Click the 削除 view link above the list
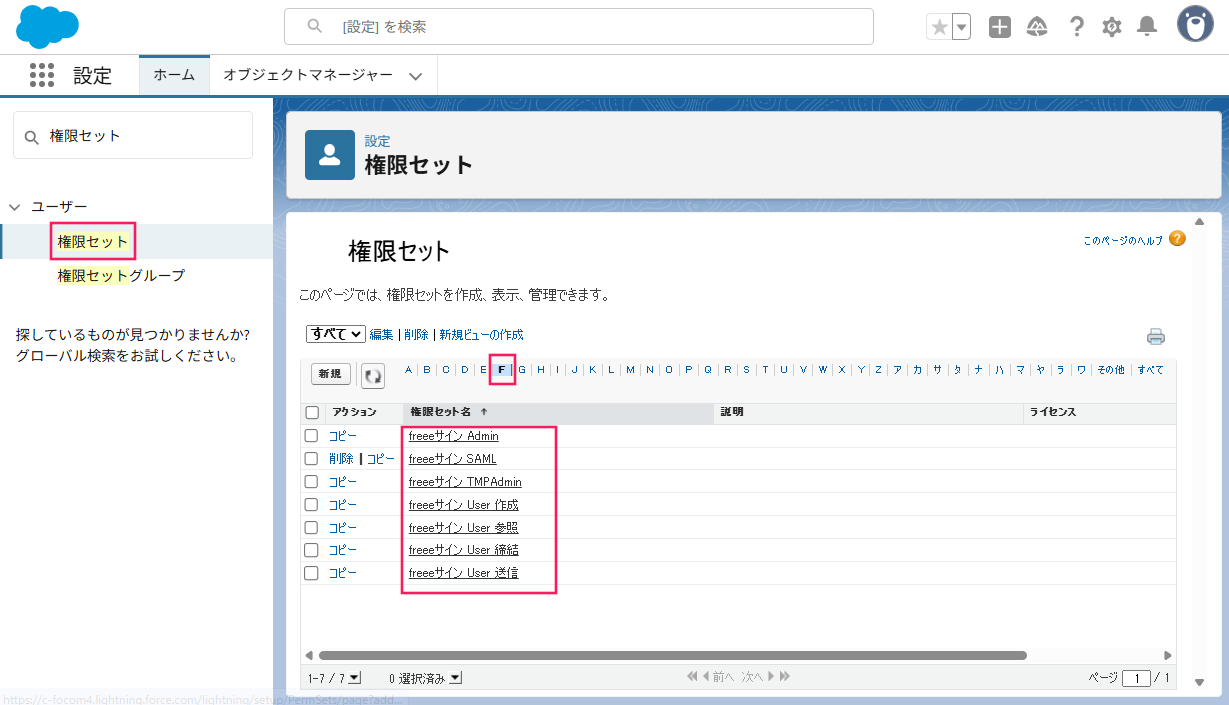The width and height of the screenshot is (1229, 705). 417,335
